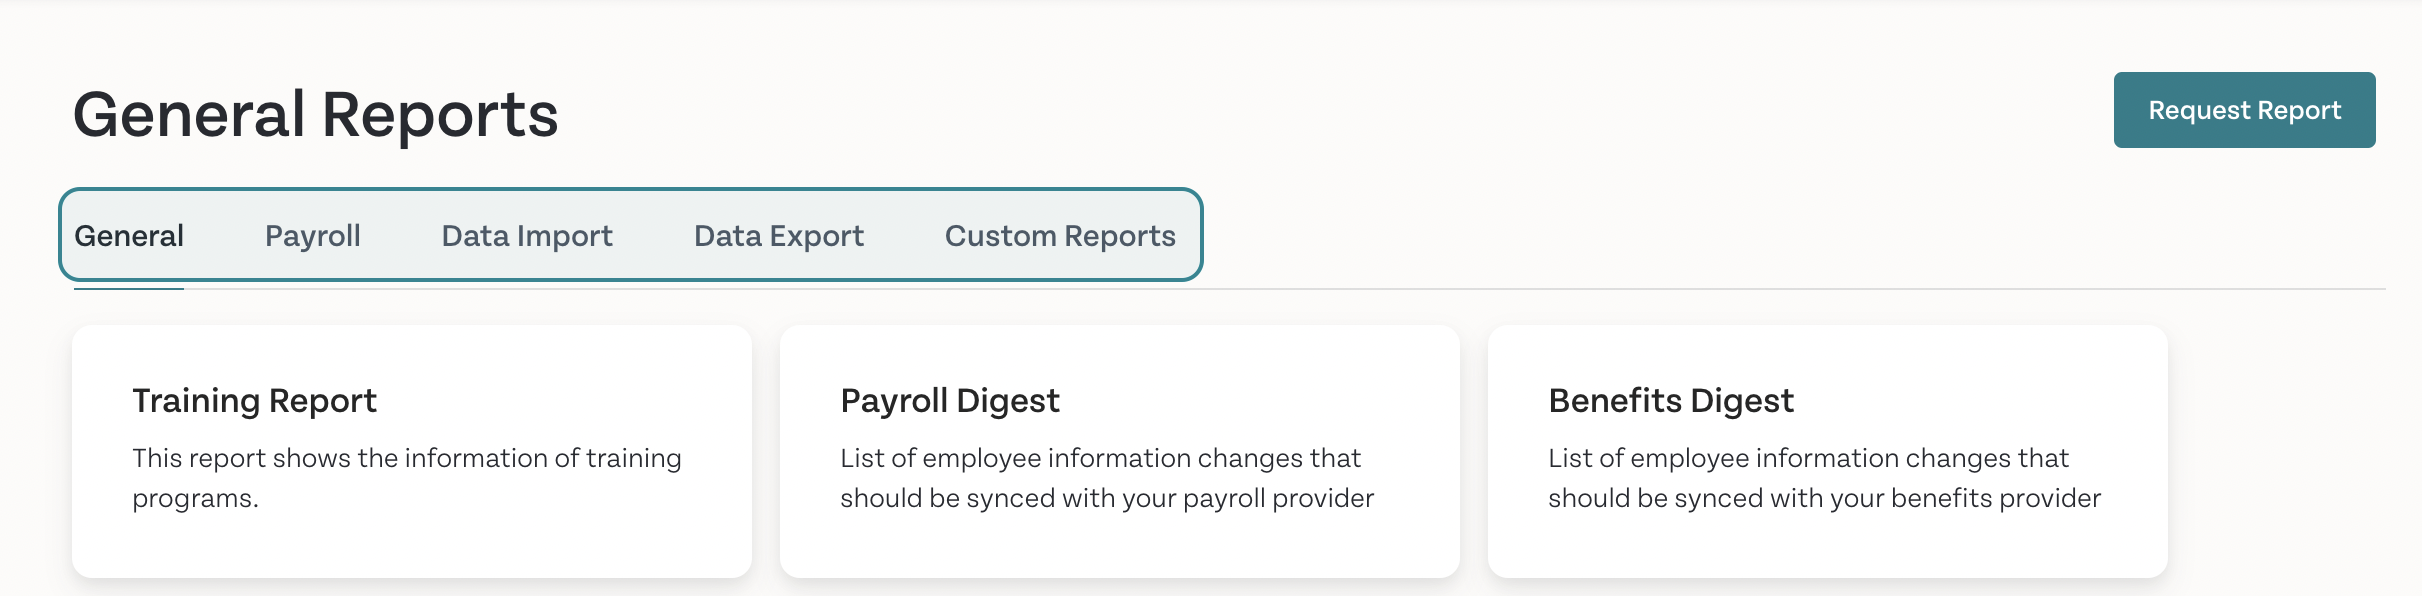Open the Payroll tab
Image resolution: width=2422 pixels, height=596 pixels.
pyautogui.click(x=312, y=236)
